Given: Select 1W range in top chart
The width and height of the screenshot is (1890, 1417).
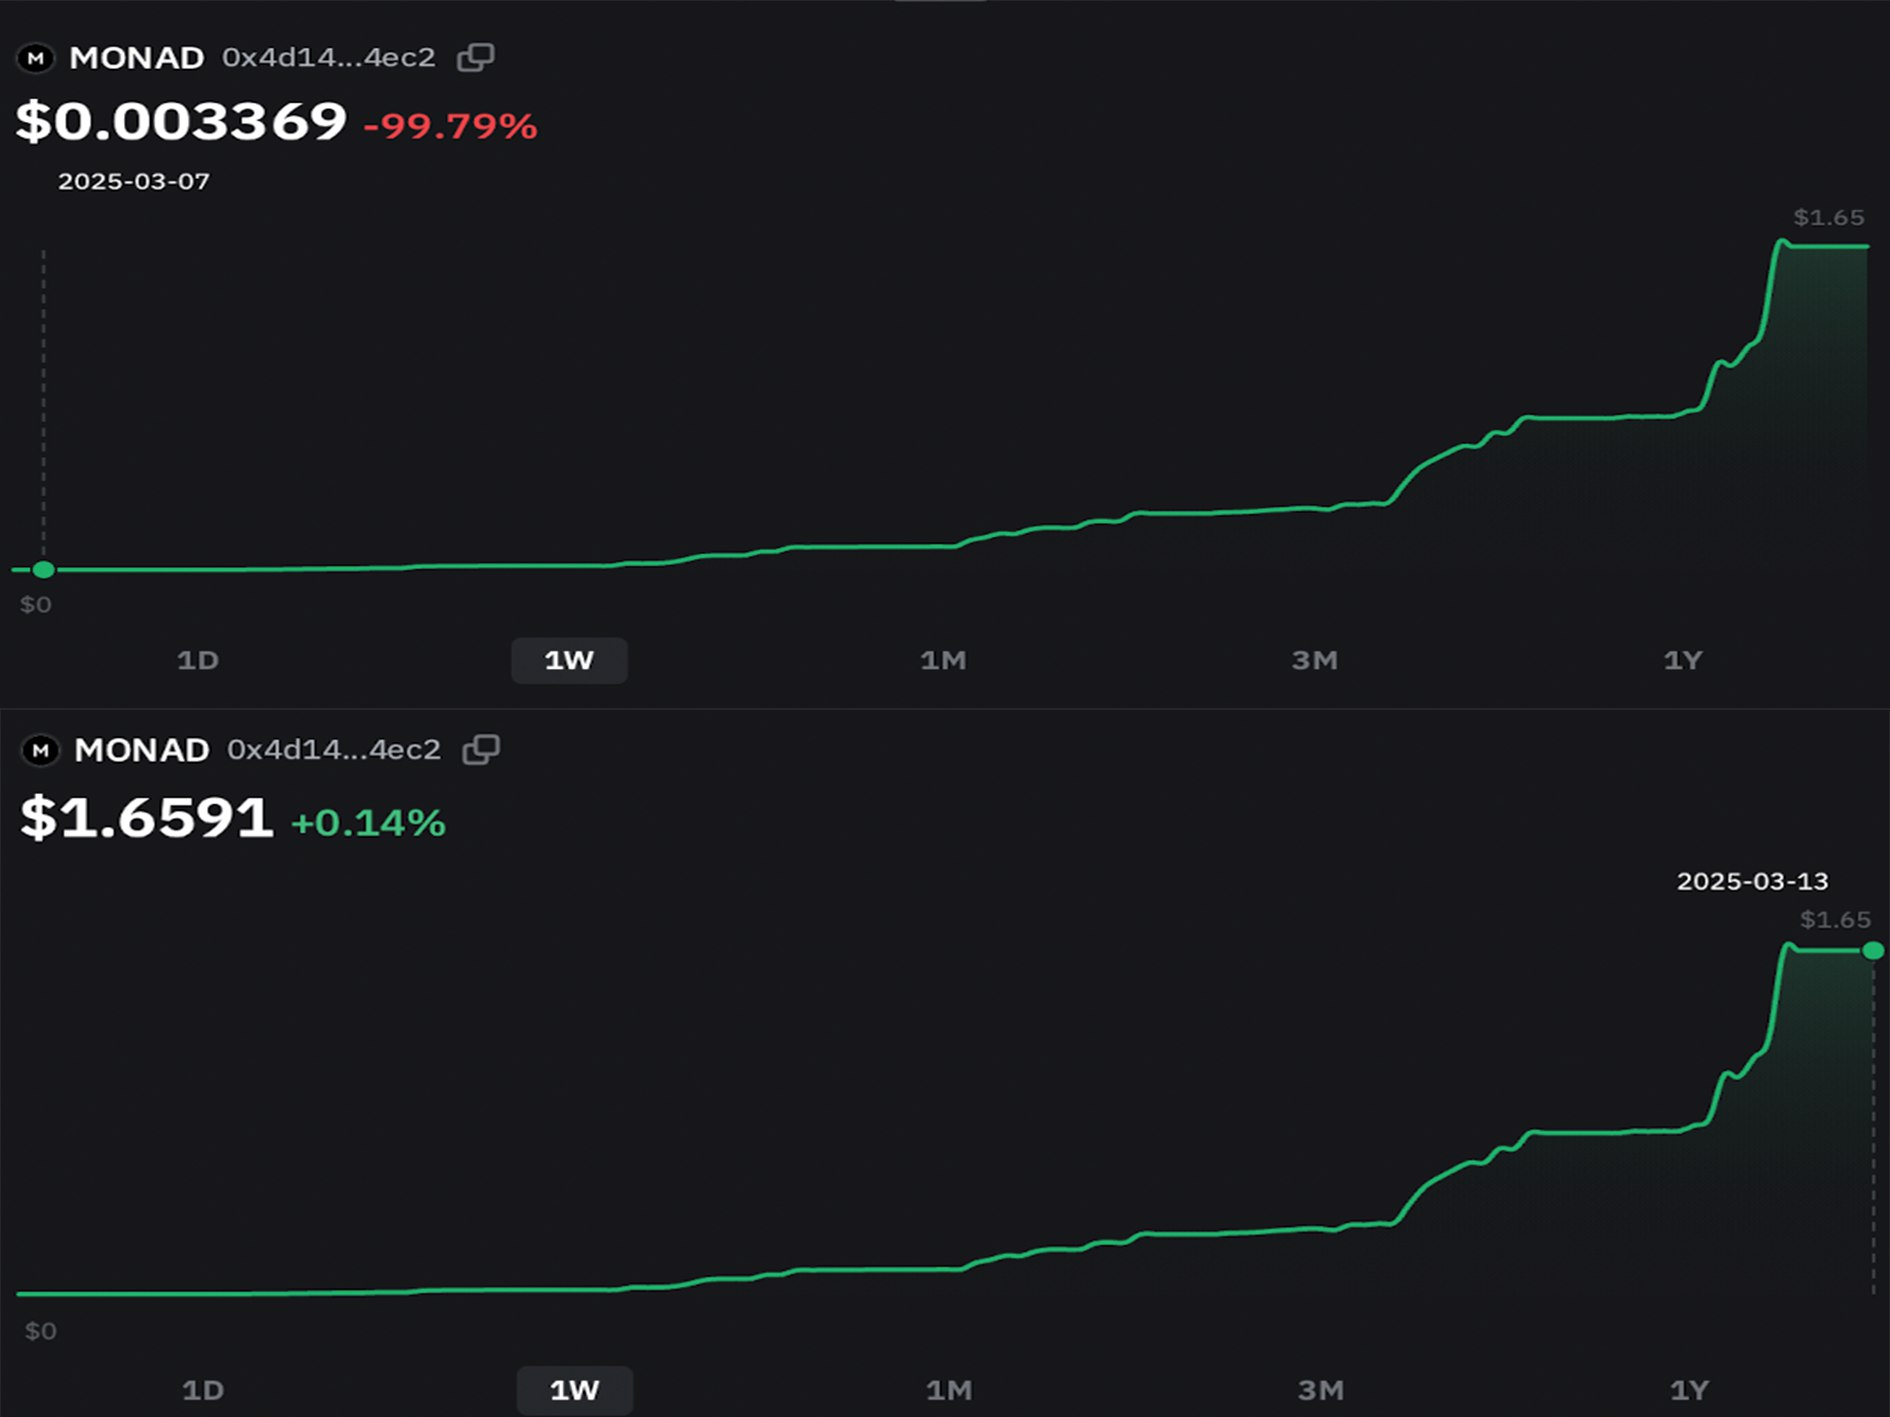Looking at the screenshot, I should click(569, 661).
